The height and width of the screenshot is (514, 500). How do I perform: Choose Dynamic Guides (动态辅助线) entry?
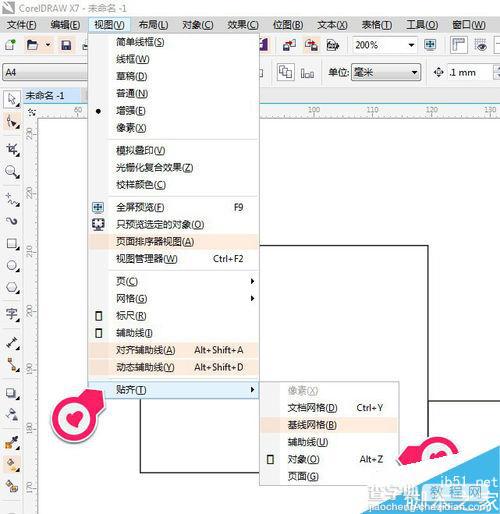click(173, 367)
